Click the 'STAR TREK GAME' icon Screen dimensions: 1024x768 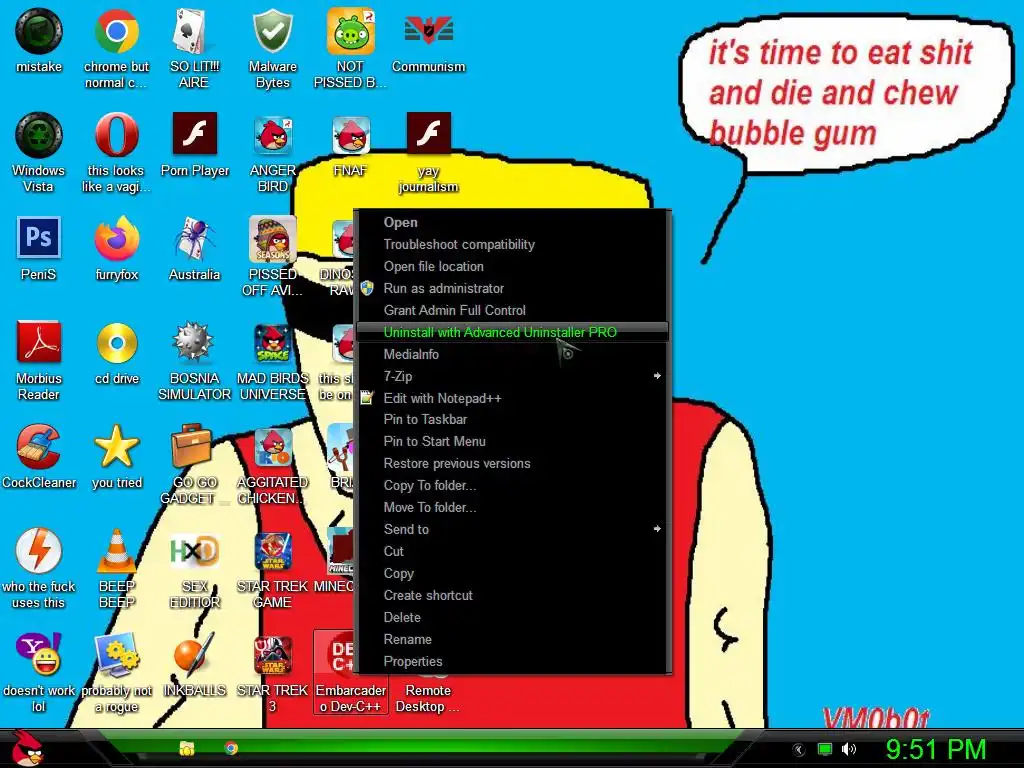[x=272, y=551]
